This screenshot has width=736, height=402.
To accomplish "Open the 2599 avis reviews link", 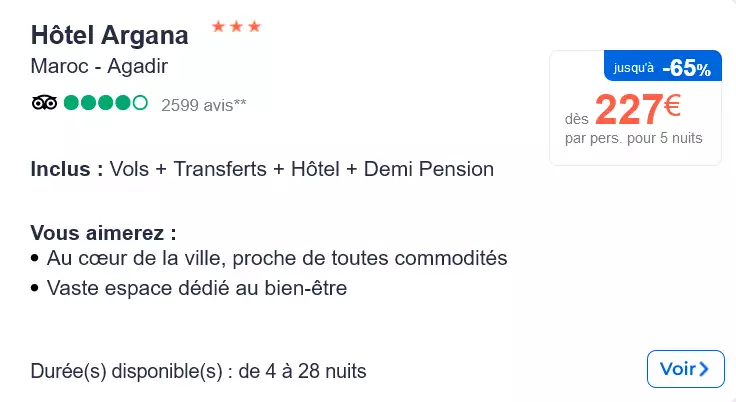I will (203, 105).
